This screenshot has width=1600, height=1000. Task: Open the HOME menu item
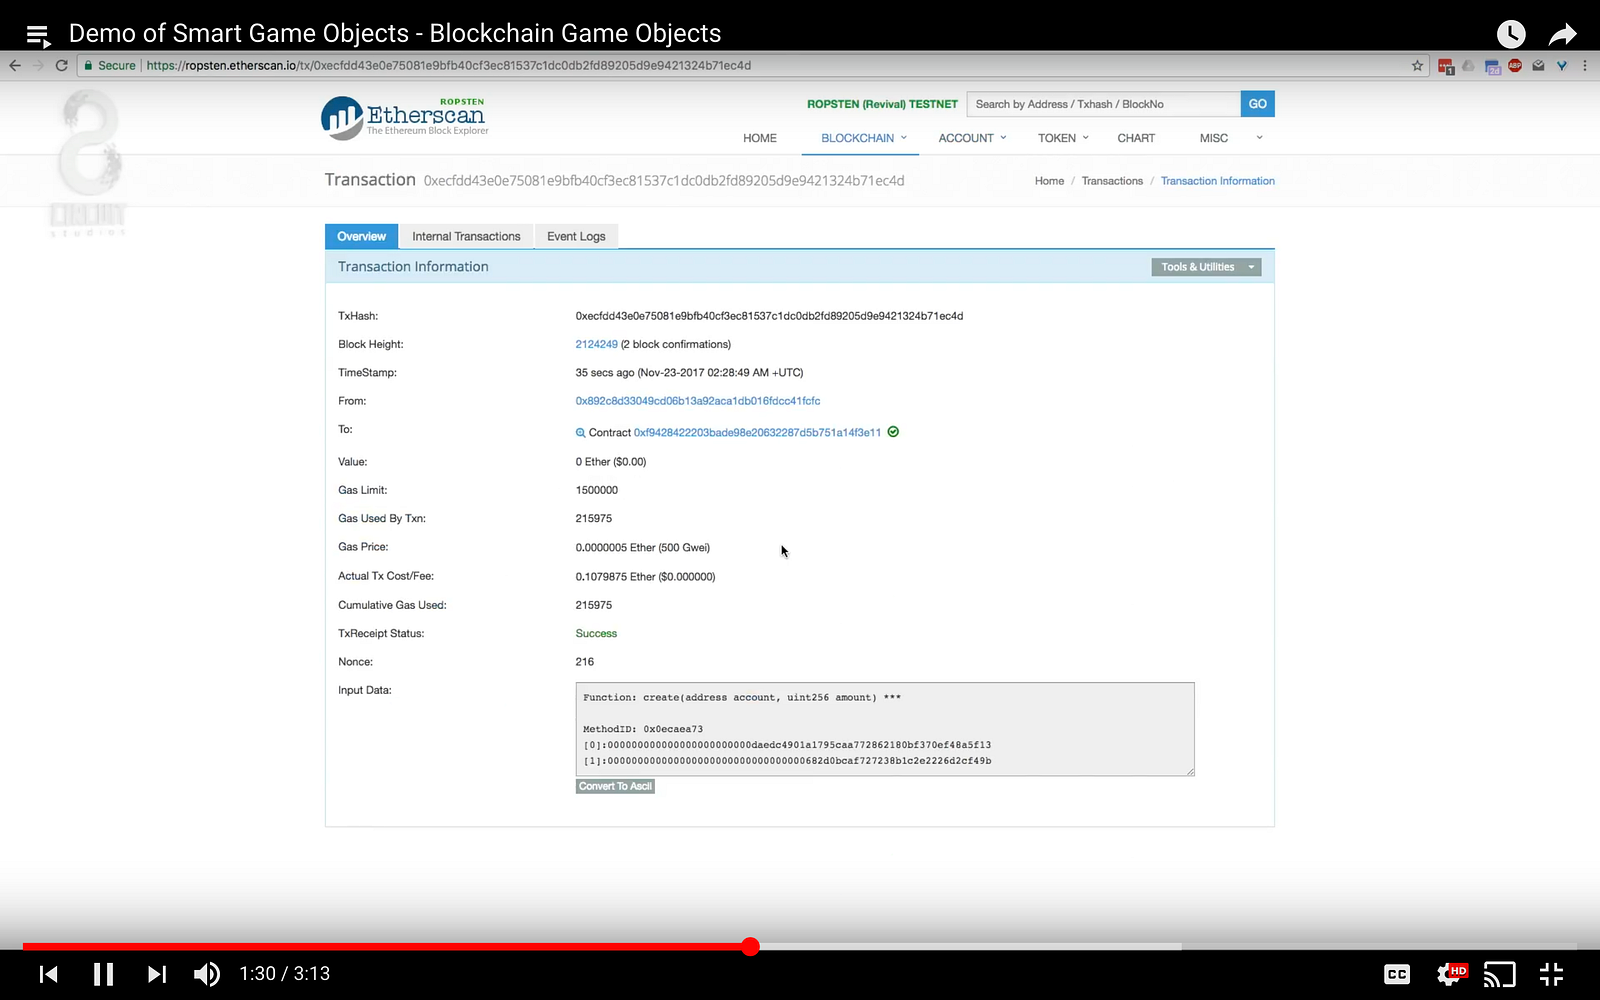760,138
